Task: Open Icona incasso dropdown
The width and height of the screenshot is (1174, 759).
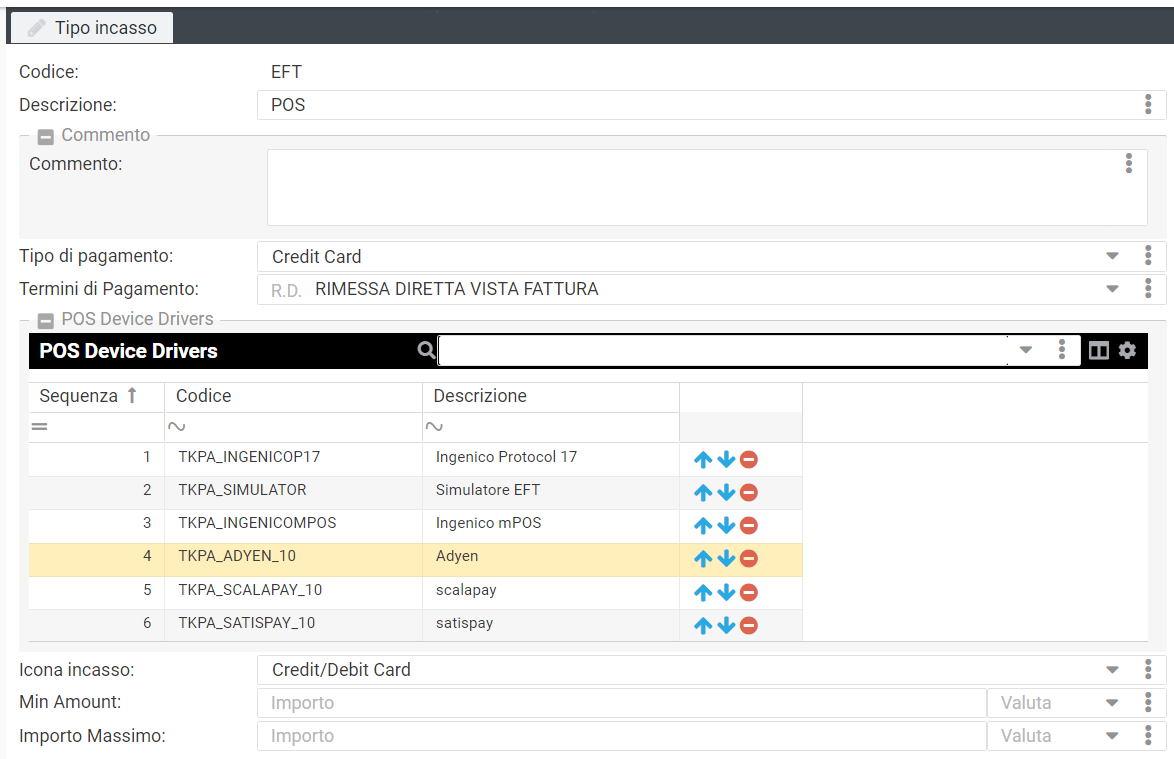Action: [x=1112, y=670]
